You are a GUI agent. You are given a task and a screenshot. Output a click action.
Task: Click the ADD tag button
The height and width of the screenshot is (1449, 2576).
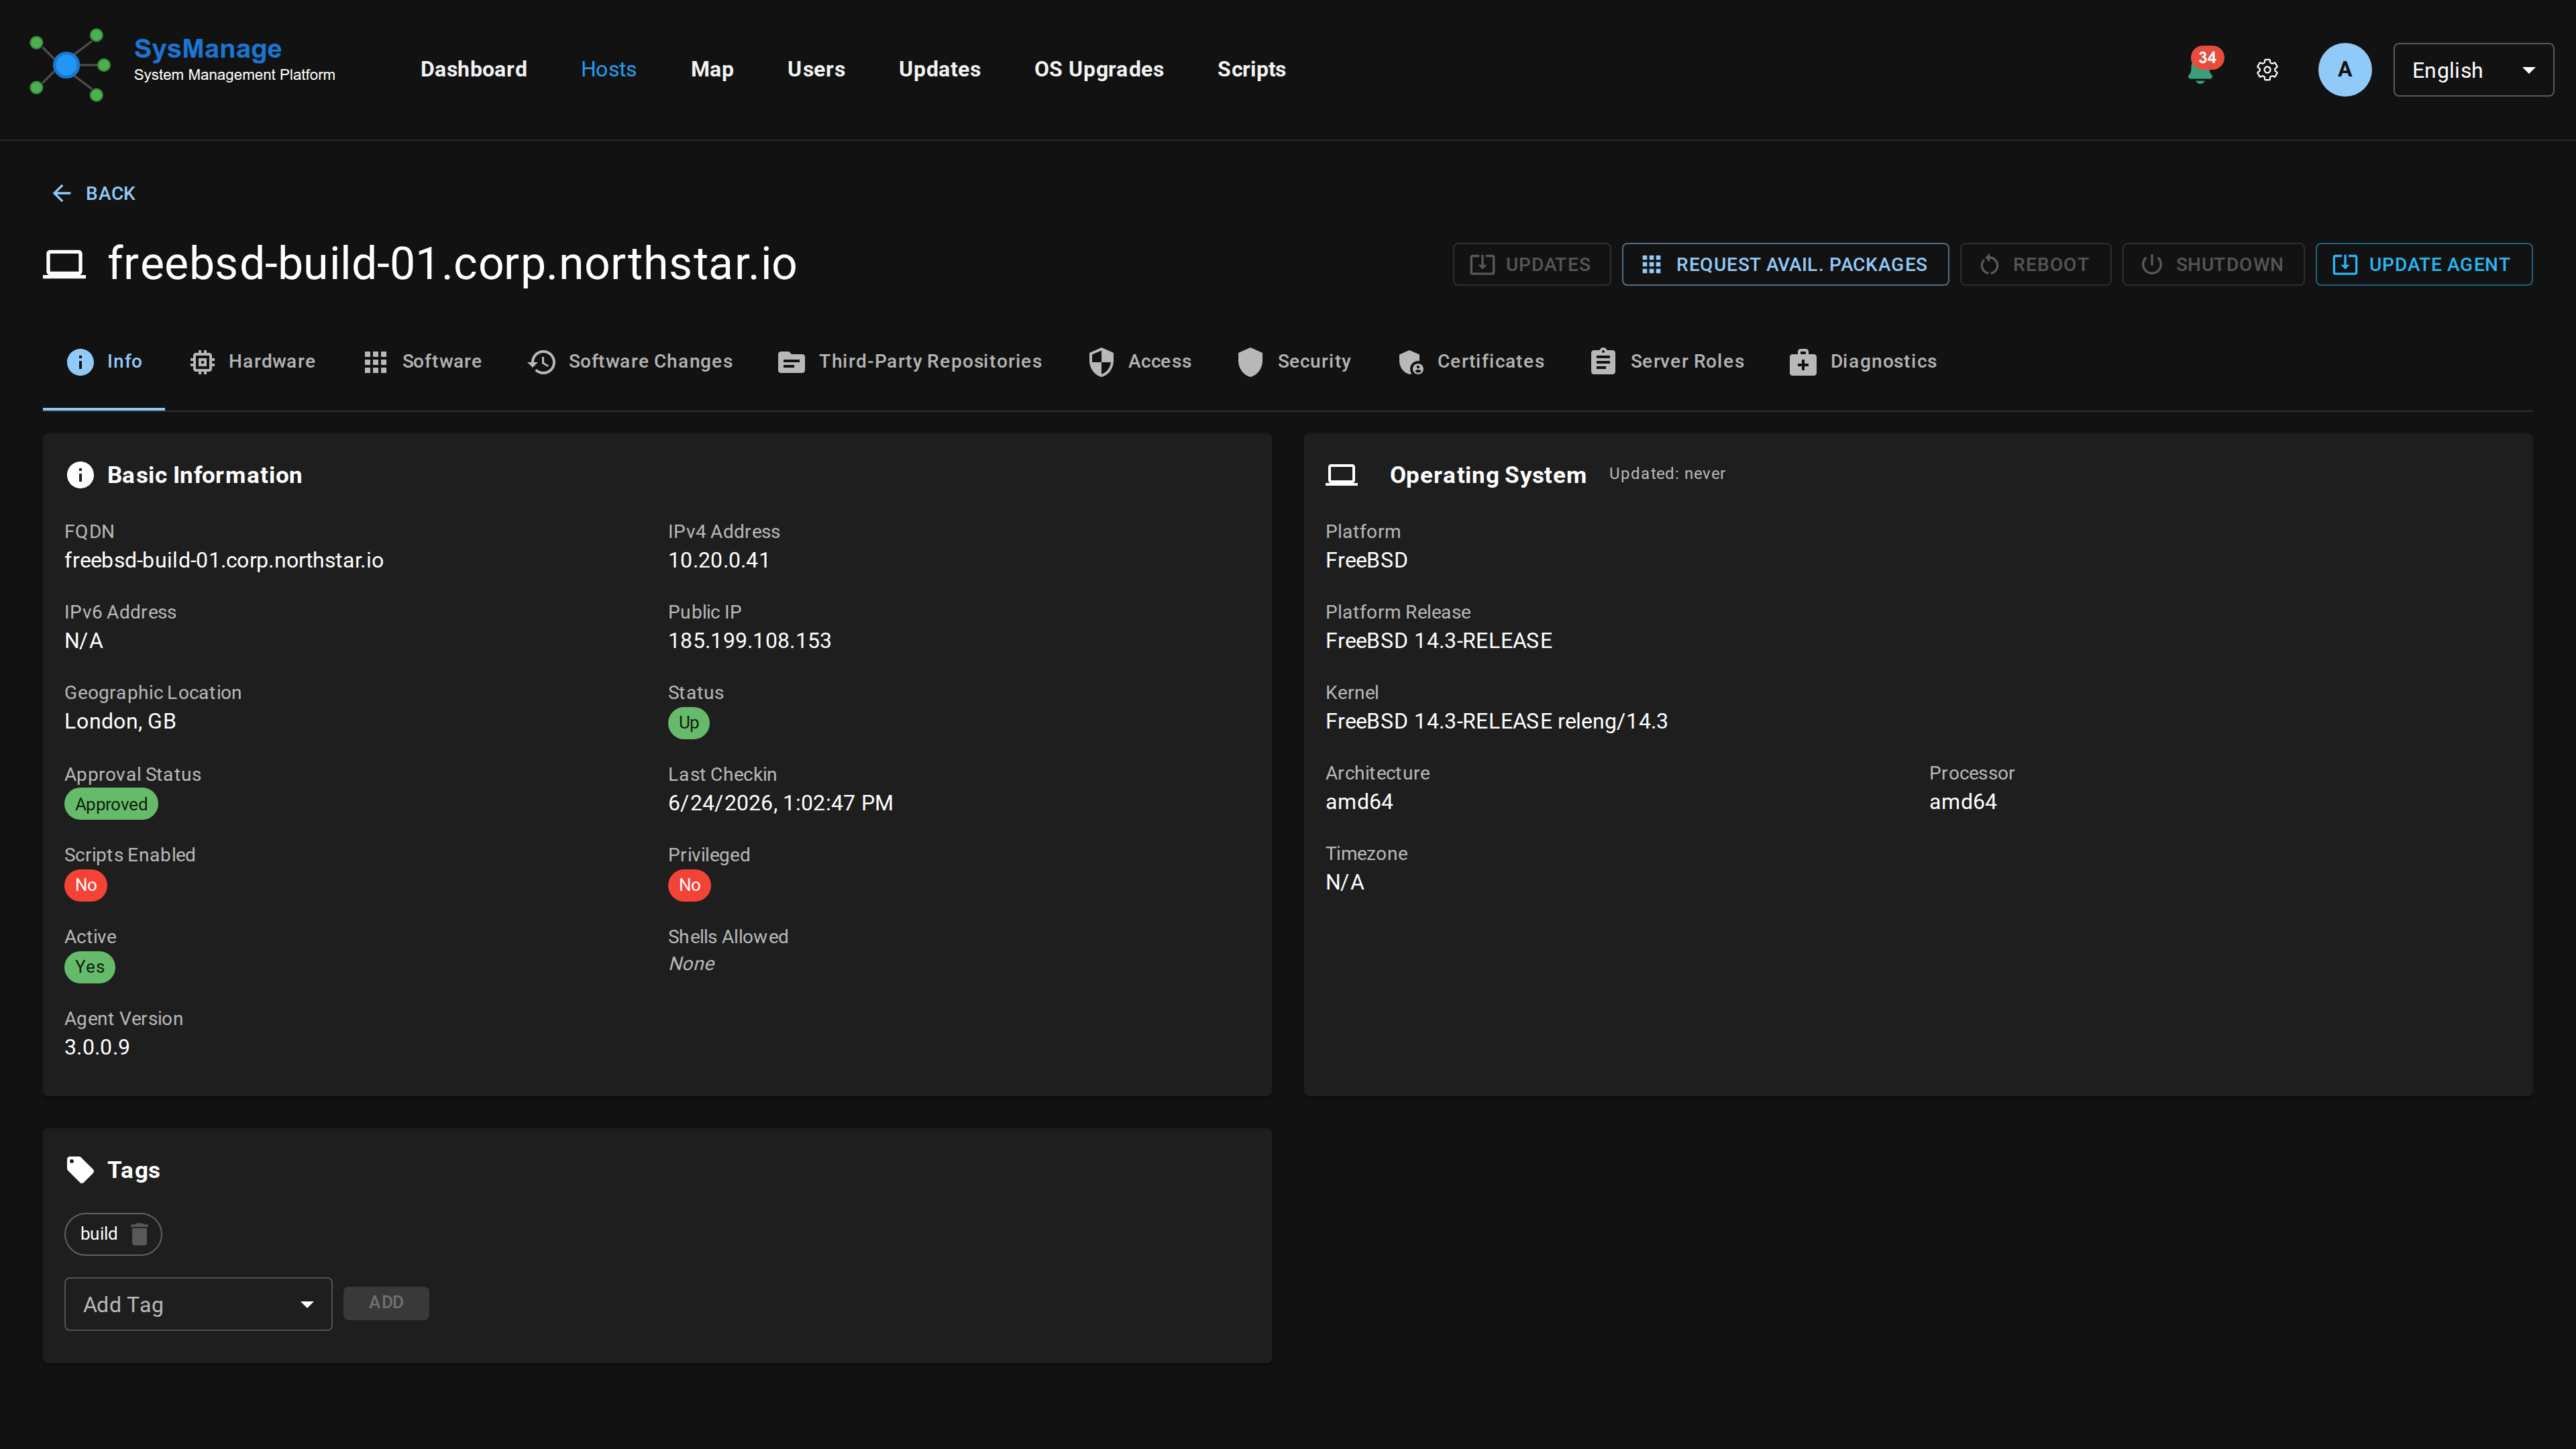(x=386, y=1303)
